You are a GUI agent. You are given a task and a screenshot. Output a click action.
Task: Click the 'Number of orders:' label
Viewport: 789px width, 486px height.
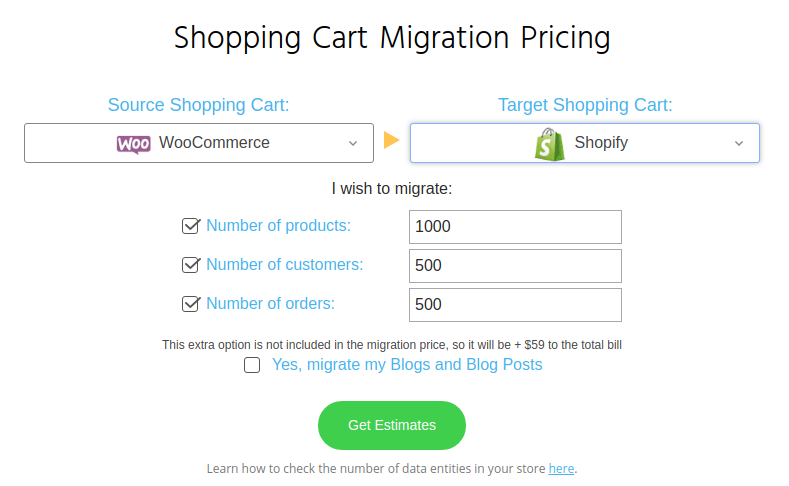pyautogui.click(x=271, y=304)
